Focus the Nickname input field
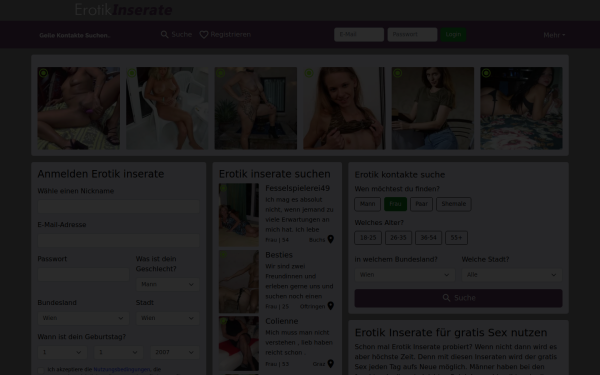The image size is (600, 375). click(x=118, y=206)
